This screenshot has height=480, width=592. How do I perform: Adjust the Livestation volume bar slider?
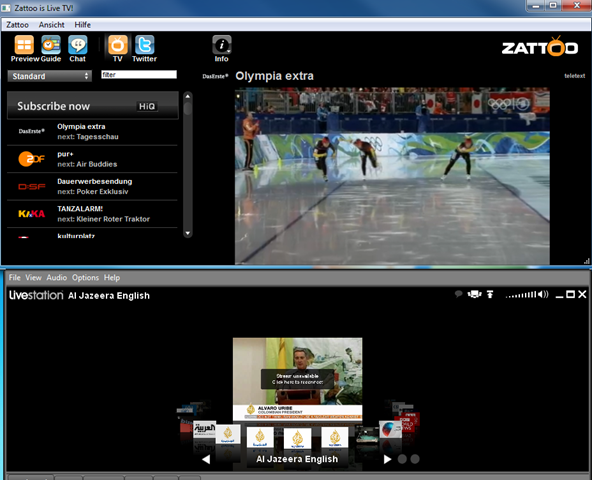521,295
